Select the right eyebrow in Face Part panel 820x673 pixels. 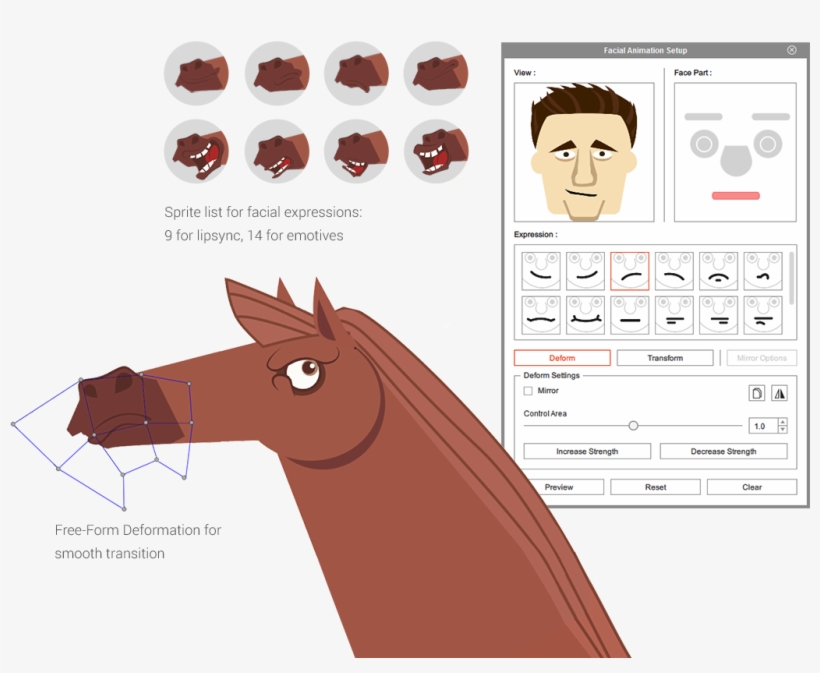pyautogui.click(x=771, y=116)
